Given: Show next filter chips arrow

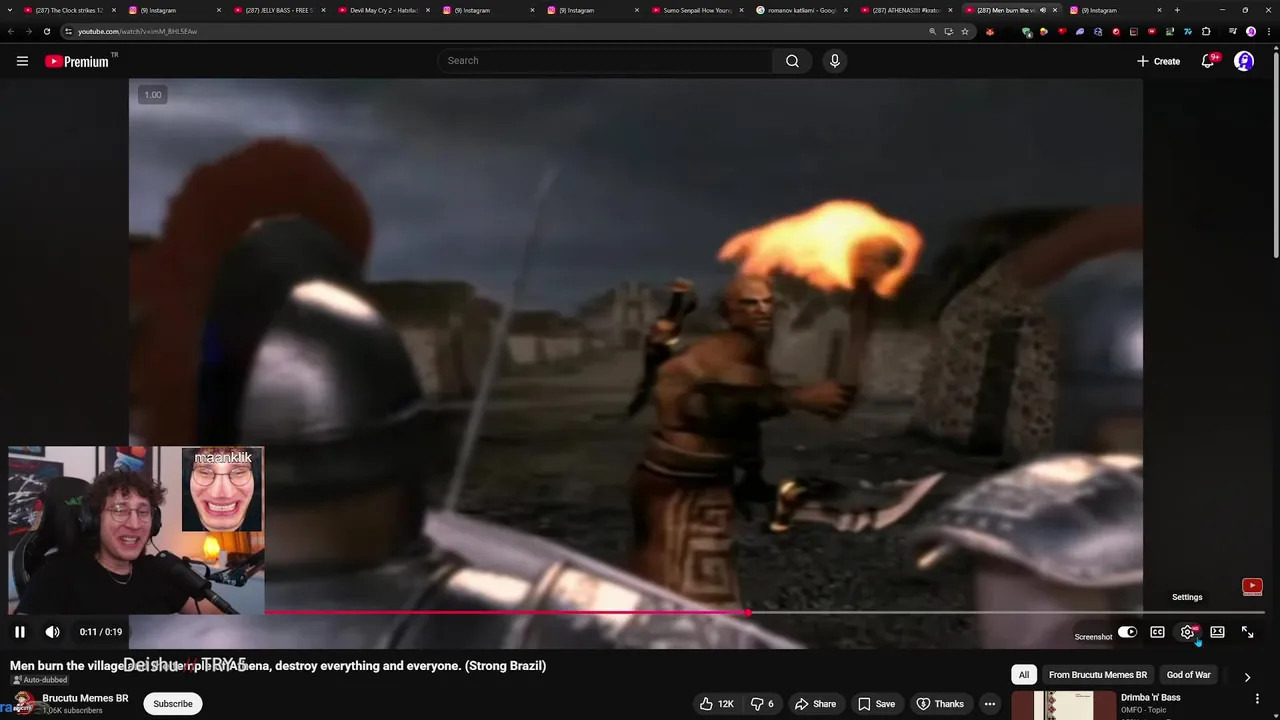Looking at the screenshot, I should (x=1247, y=677).
